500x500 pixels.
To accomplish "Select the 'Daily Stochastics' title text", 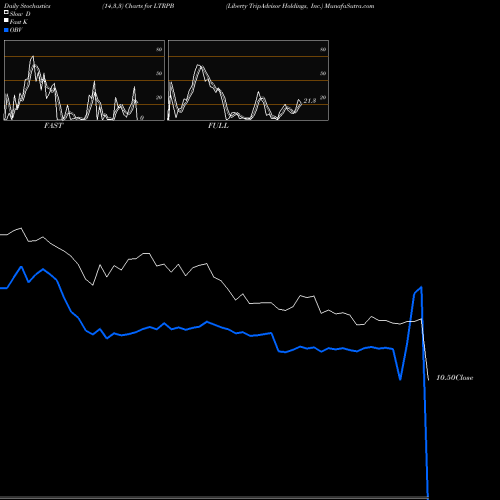I will pyautogui.click(x=27, y=6).
